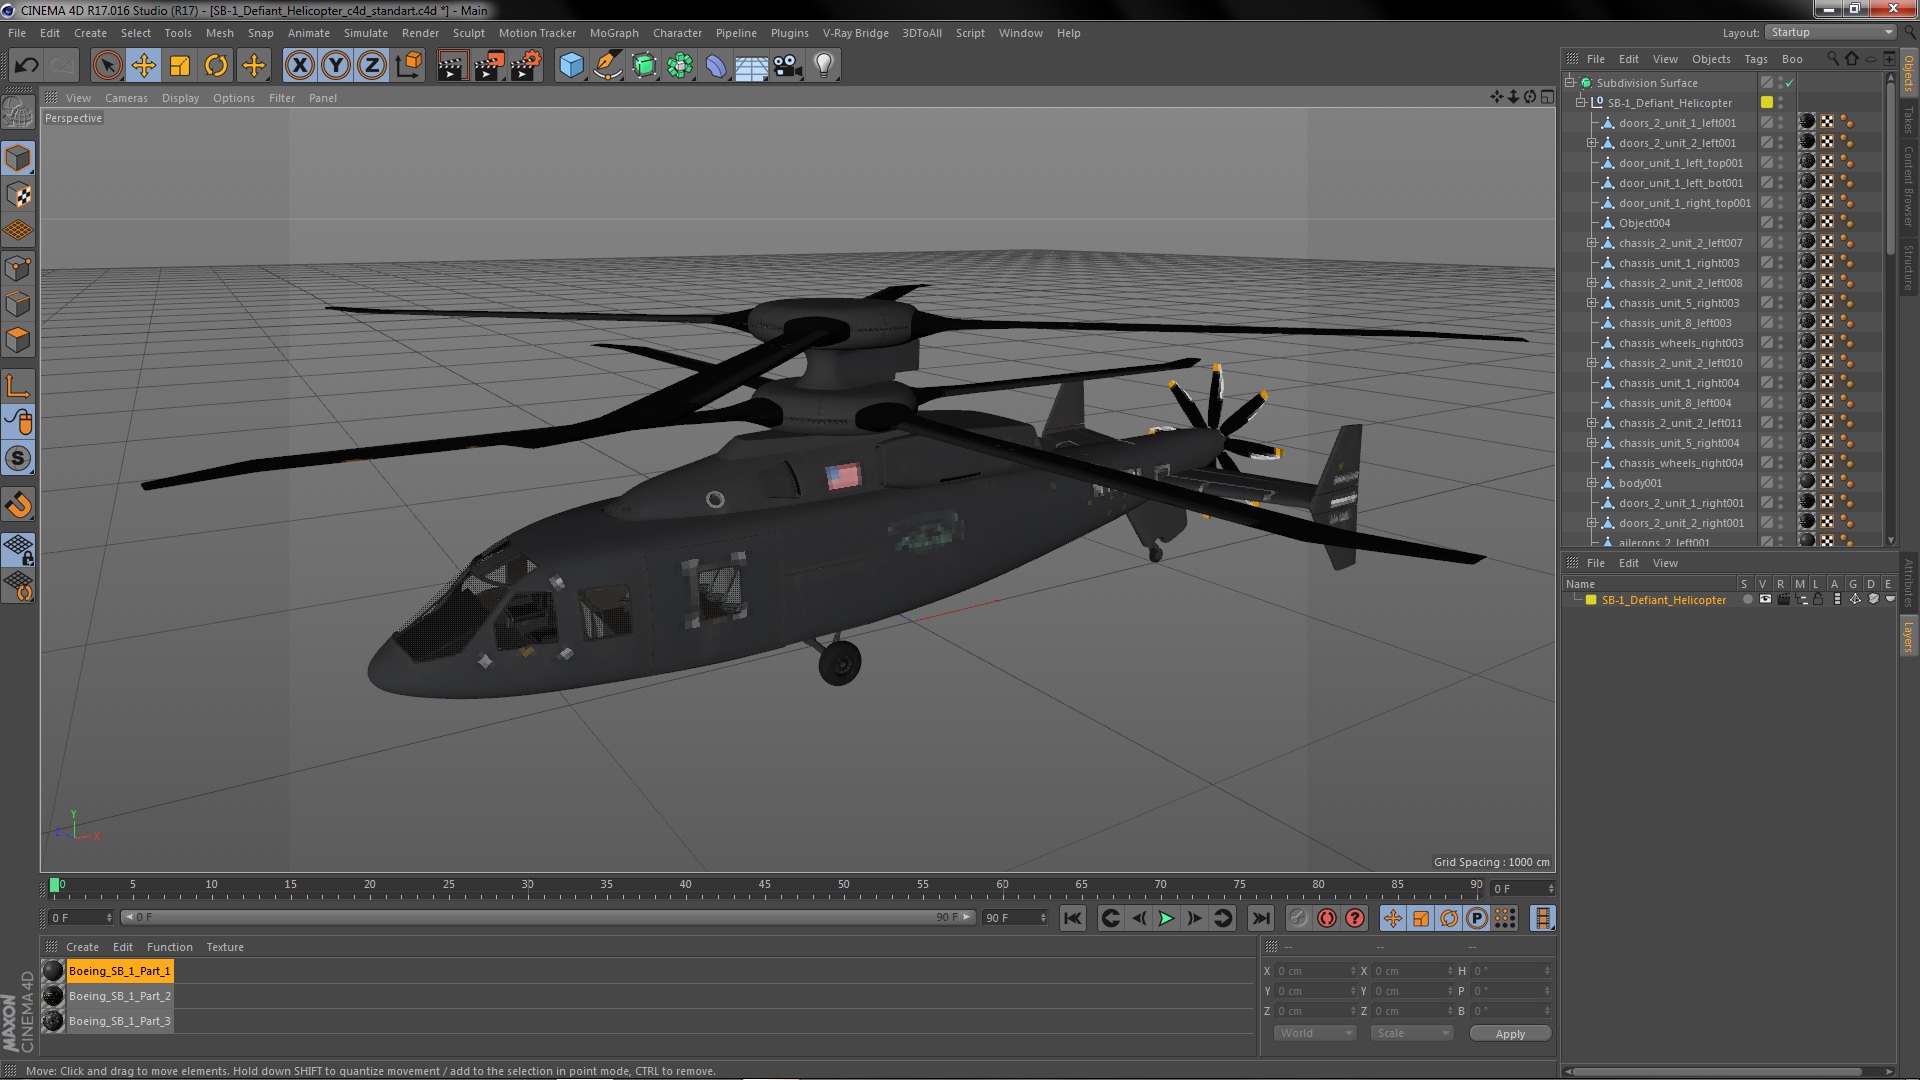Enable Axis mode icon
The width and height of the screenshot is (1920, 1080).
[x=18, y=386]
